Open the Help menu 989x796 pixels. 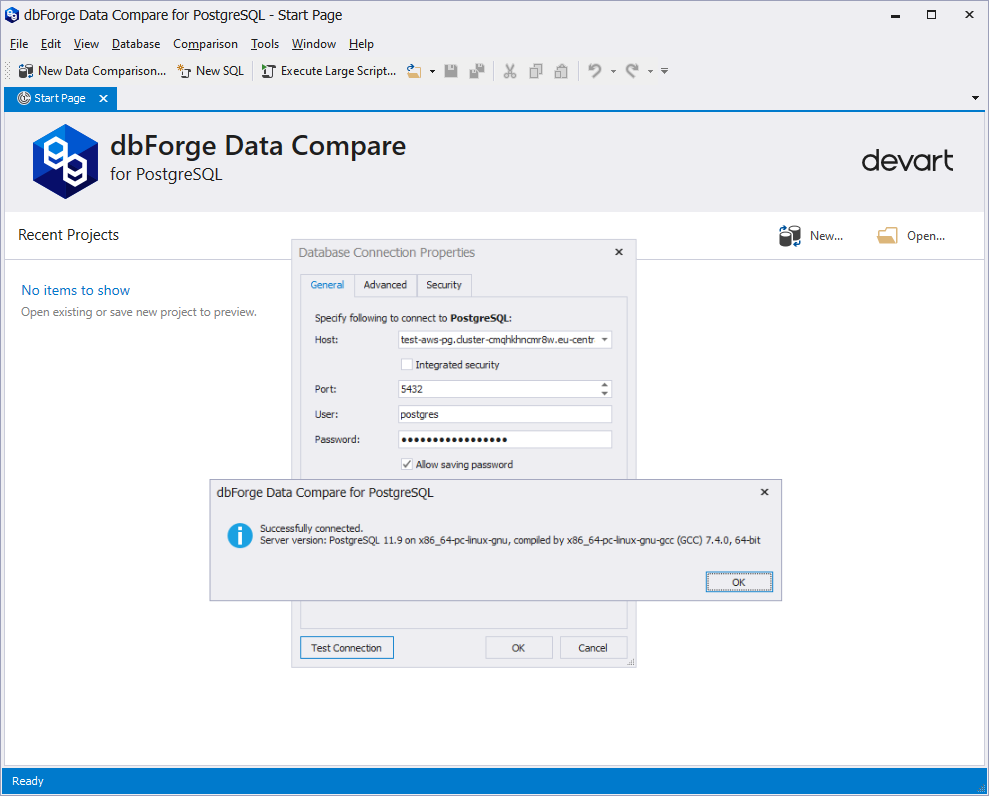(x=361, y=44)
